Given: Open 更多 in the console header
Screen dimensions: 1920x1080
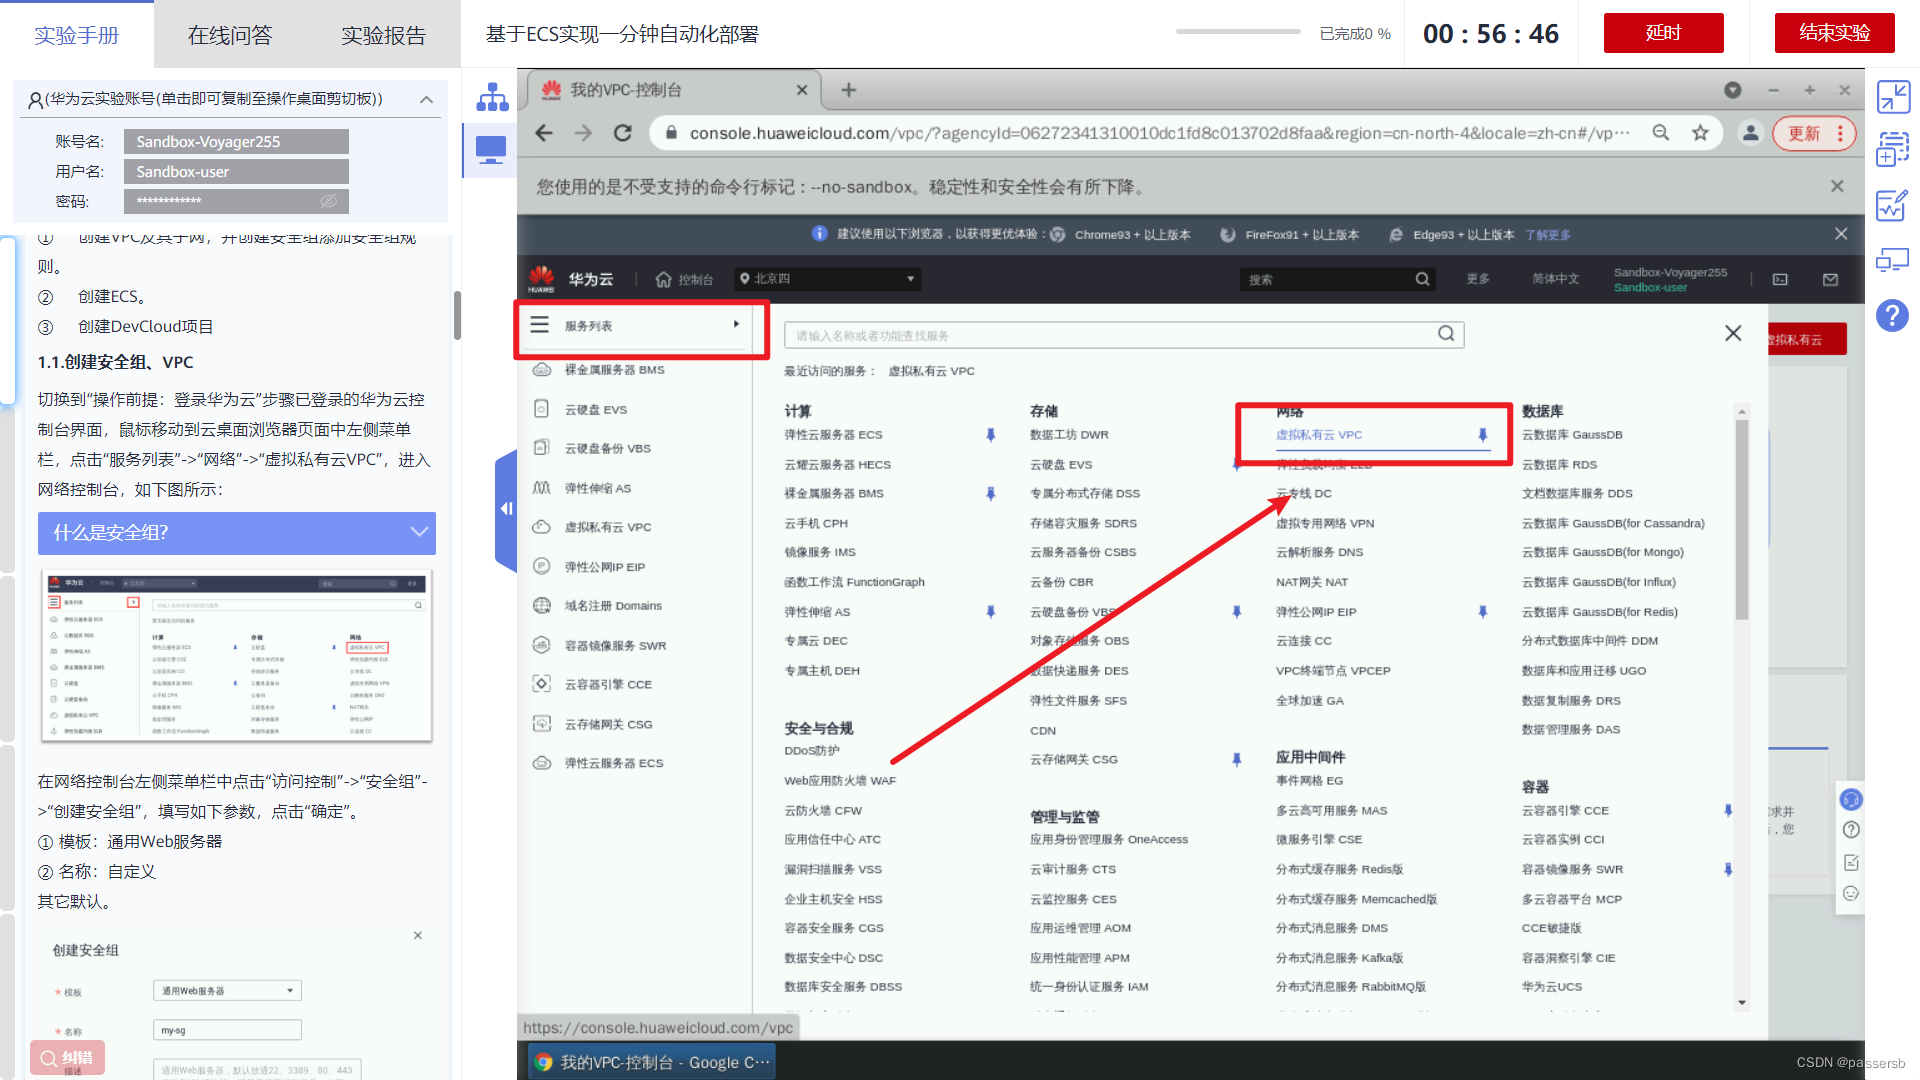Looking at the screenshot, I should click(1478, 279).
